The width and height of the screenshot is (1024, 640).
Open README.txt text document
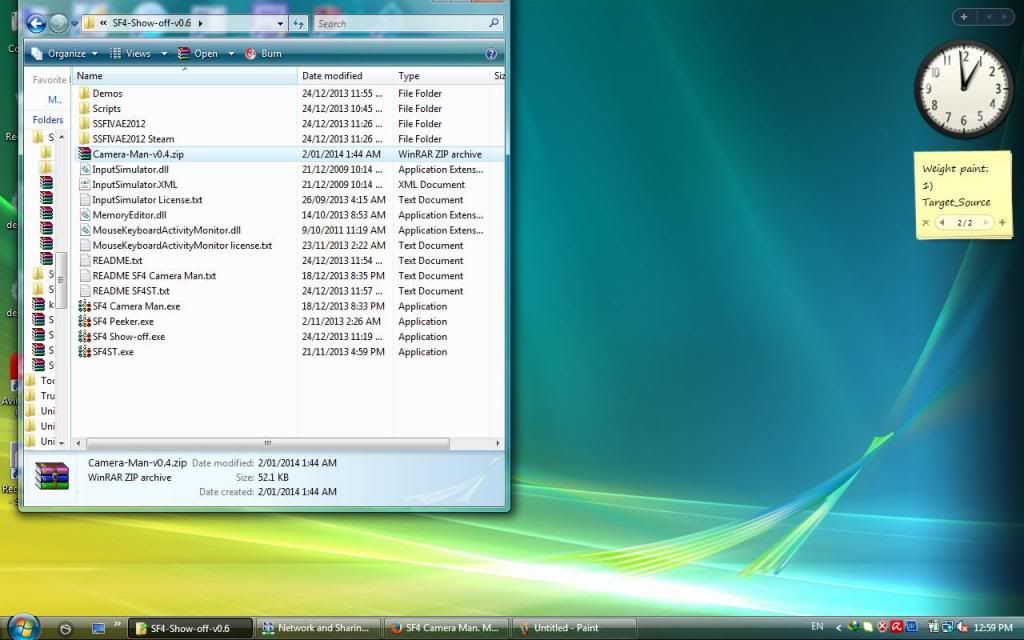coord(113,260)
